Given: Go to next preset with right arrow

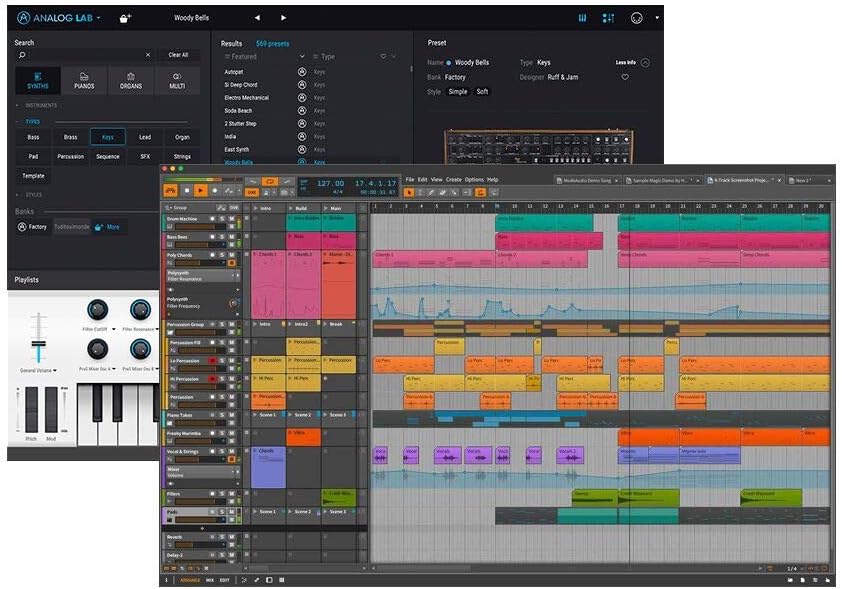Looking at the screenshot, I should (x=283, y=18).
